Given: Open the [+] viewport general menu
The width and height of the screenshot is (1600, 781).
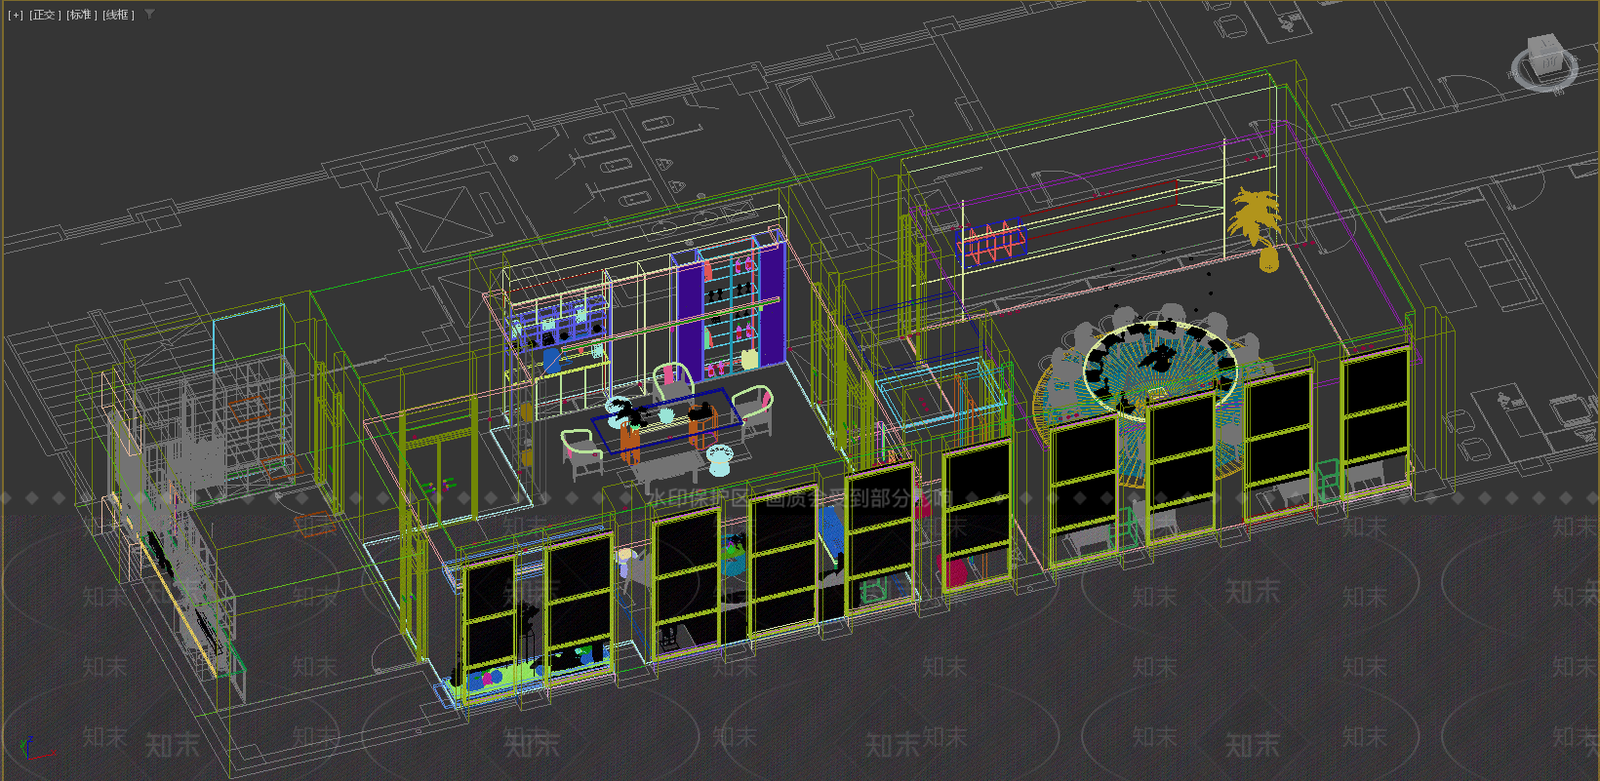Looking at the screenshot, I should tap(15, 15).
